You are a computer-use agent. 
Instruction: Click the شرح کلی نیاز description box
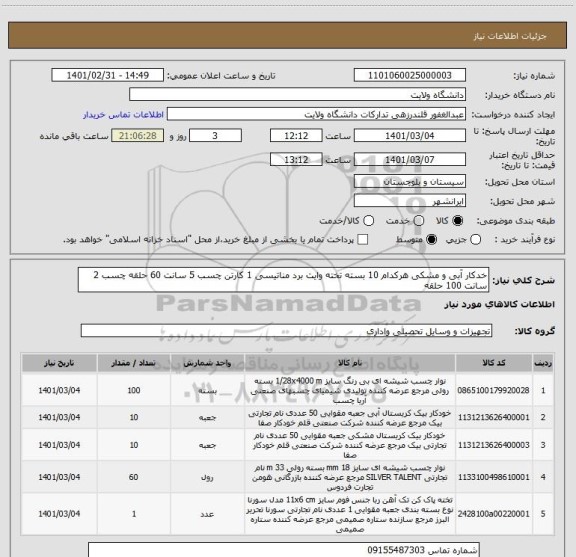tap(284, 280)
